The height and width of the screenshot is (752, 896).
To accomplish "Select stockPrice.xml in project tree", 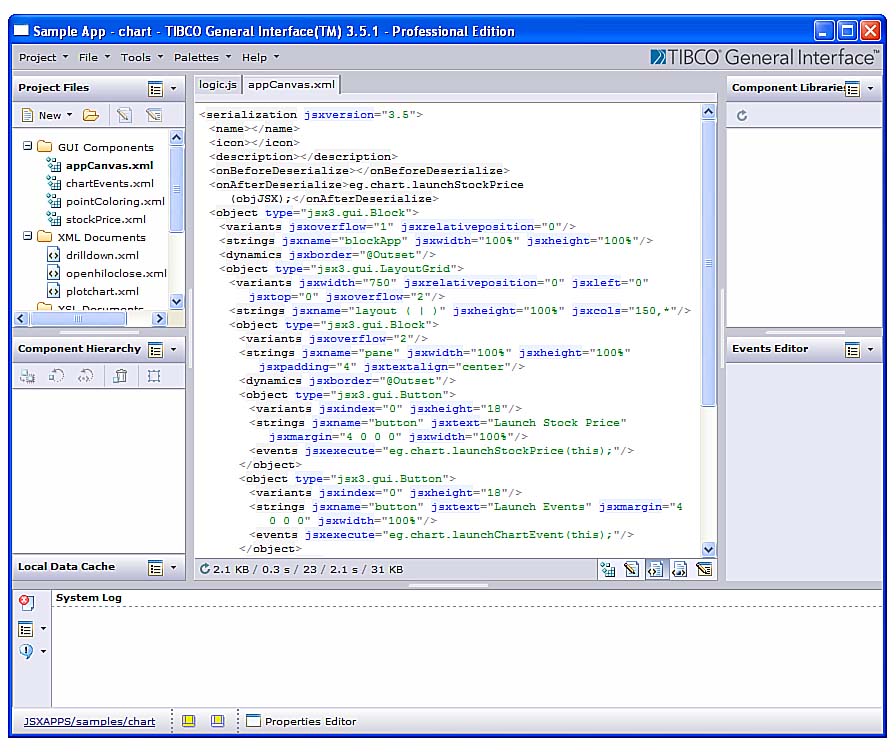I will pyautogui.click(x=106, y=219).
